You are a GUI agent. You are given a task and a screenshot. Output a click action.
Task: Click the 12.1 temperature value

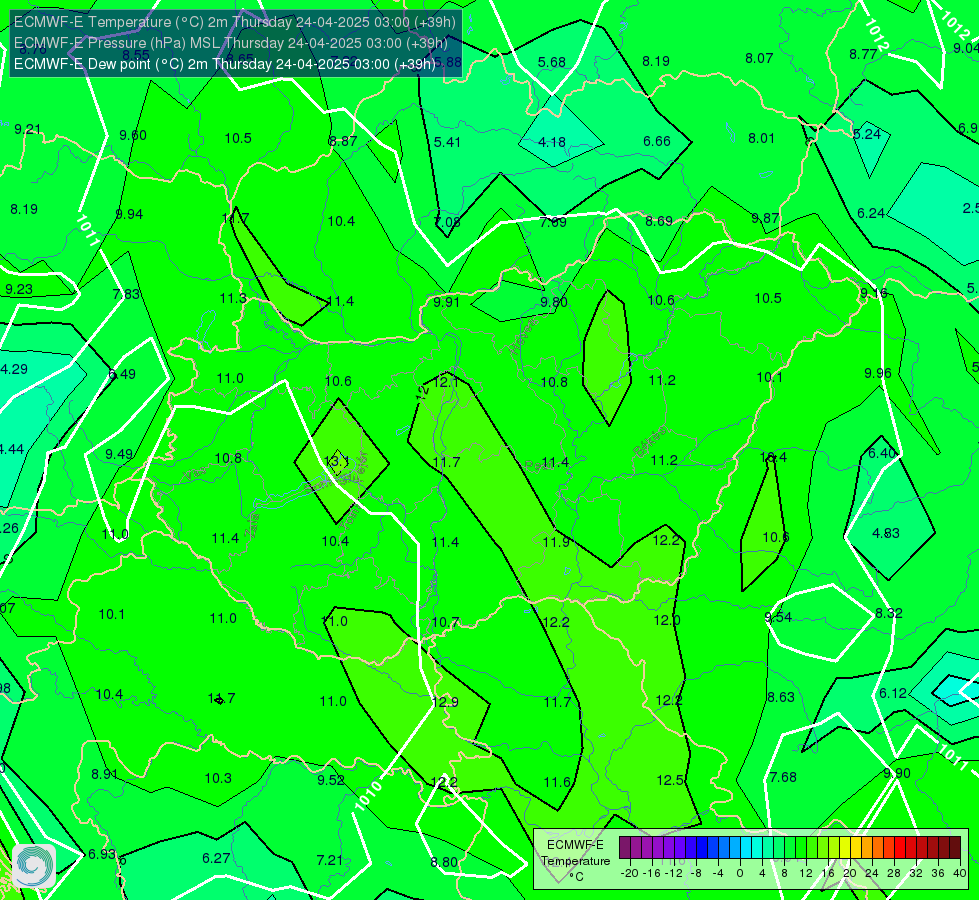coord(445,382)
